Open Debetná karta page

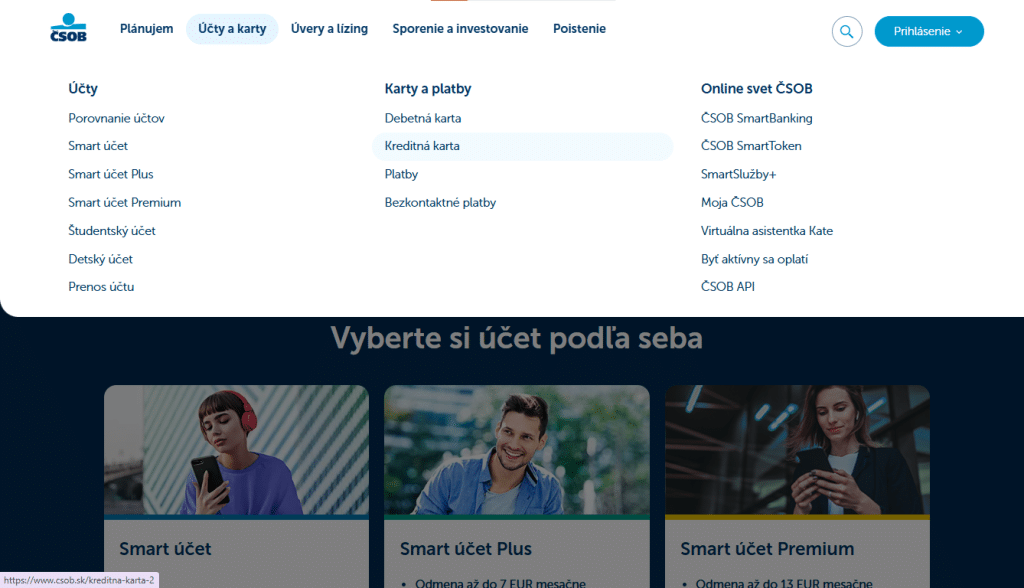(x=423, y=118)
